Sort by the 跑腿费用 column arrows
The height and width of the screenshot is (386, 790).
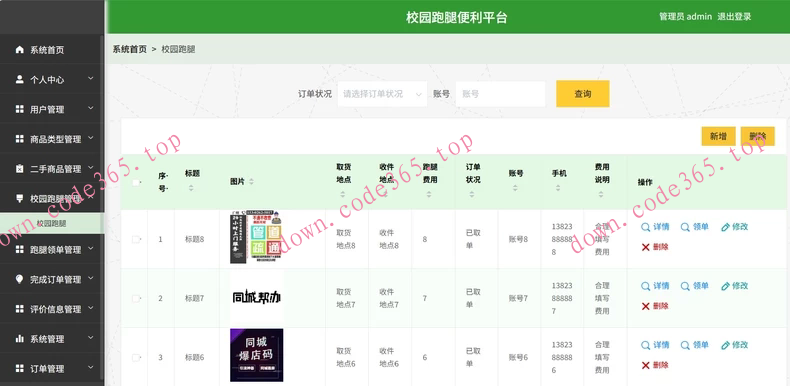[x=429, y=194]
